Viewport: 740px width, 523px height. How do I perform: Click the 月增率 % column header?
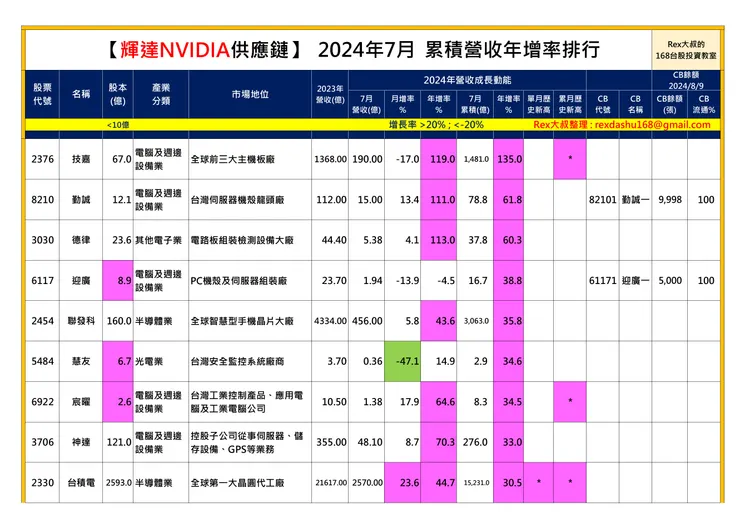coord(402,104)
